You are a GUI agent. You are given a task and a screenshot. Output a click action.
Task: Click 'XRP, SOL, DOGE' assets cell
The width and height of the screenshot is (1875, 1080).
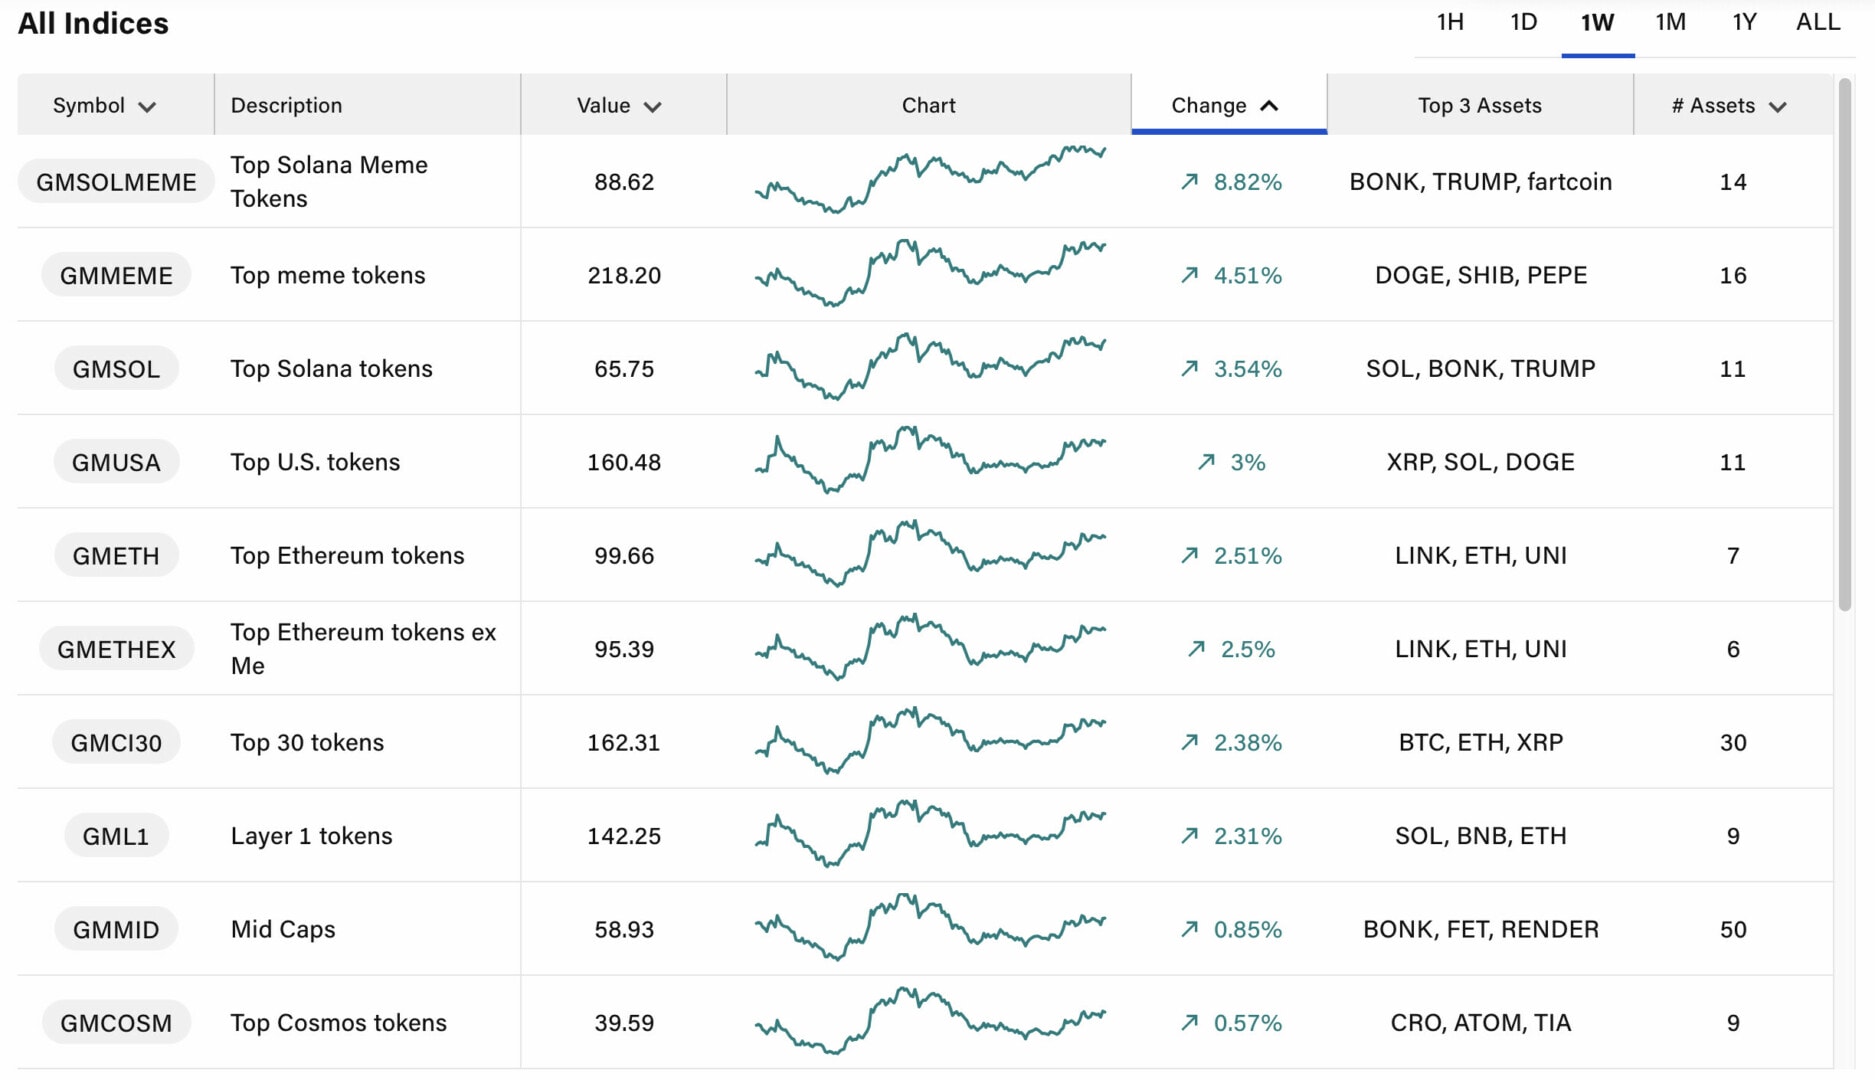click(1480, 462)
